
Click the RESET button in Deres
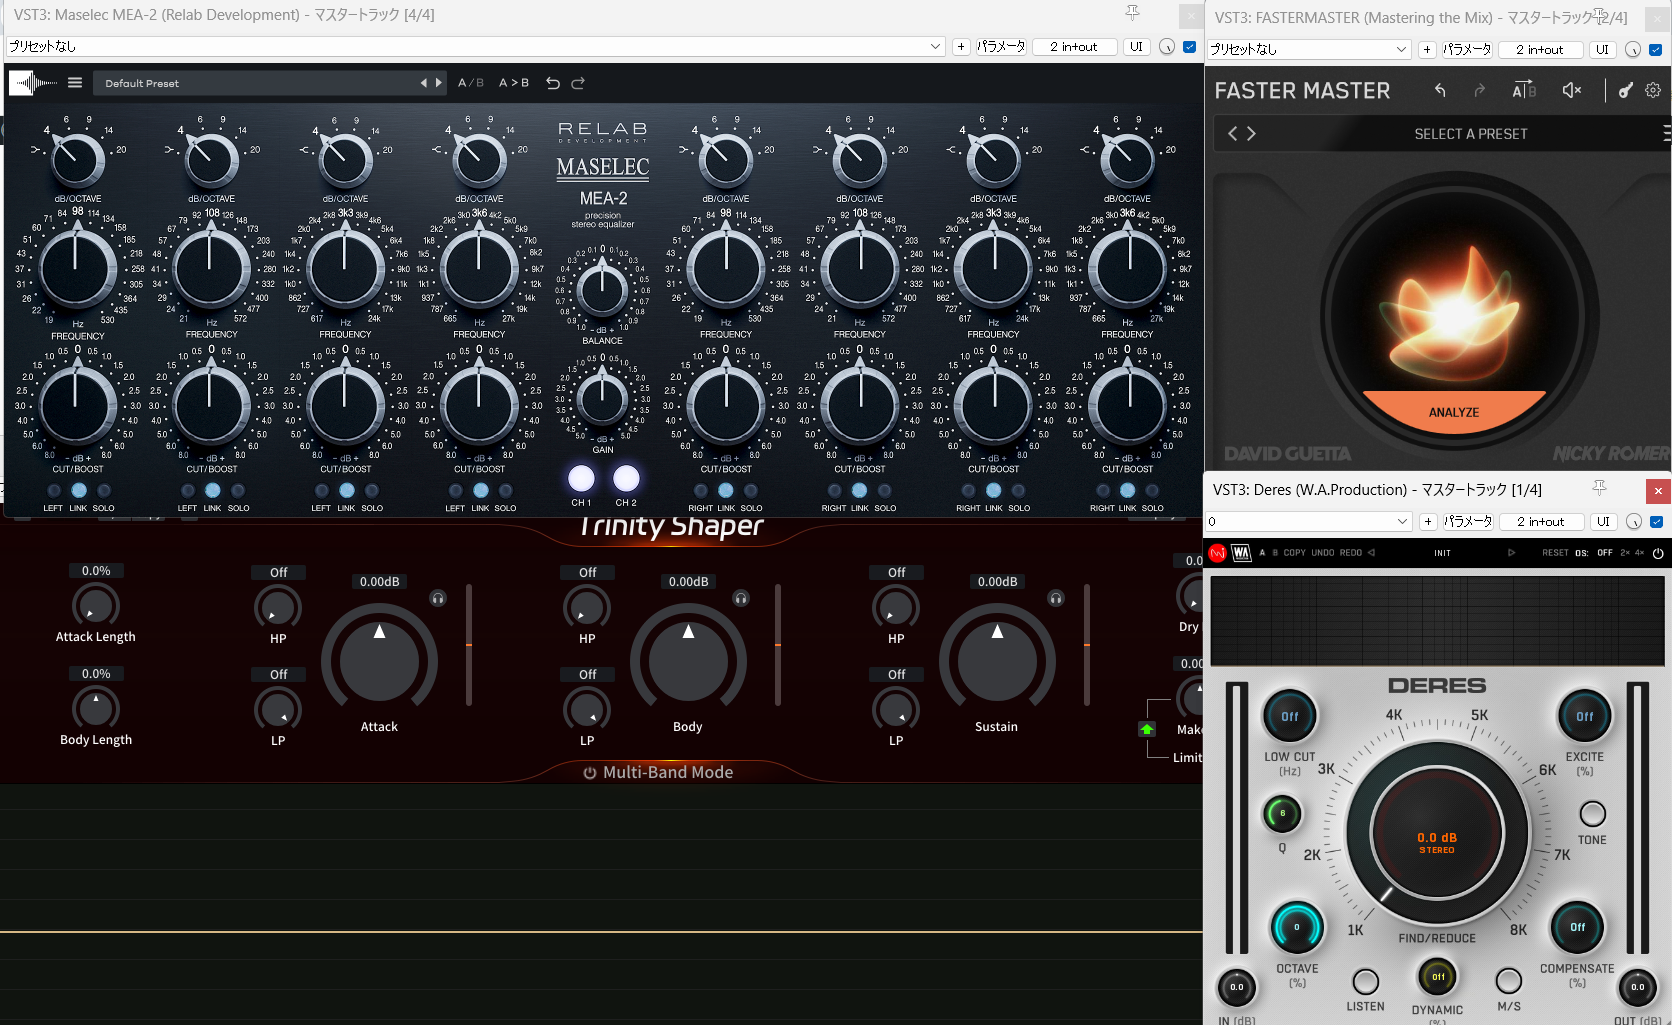tap(1554, 553)
